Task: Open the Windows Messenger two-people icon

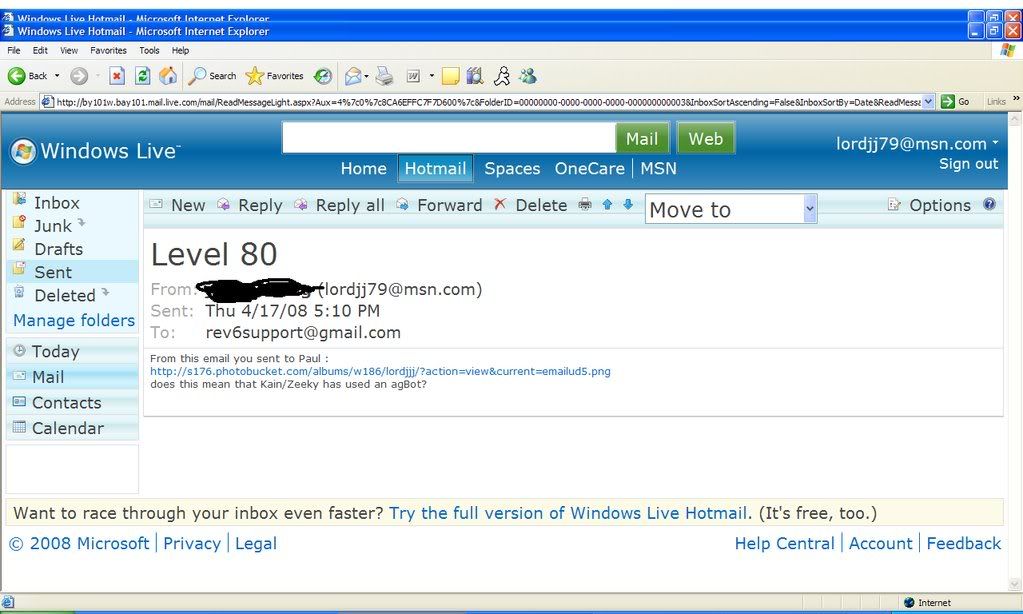Action: pos(528,76)
